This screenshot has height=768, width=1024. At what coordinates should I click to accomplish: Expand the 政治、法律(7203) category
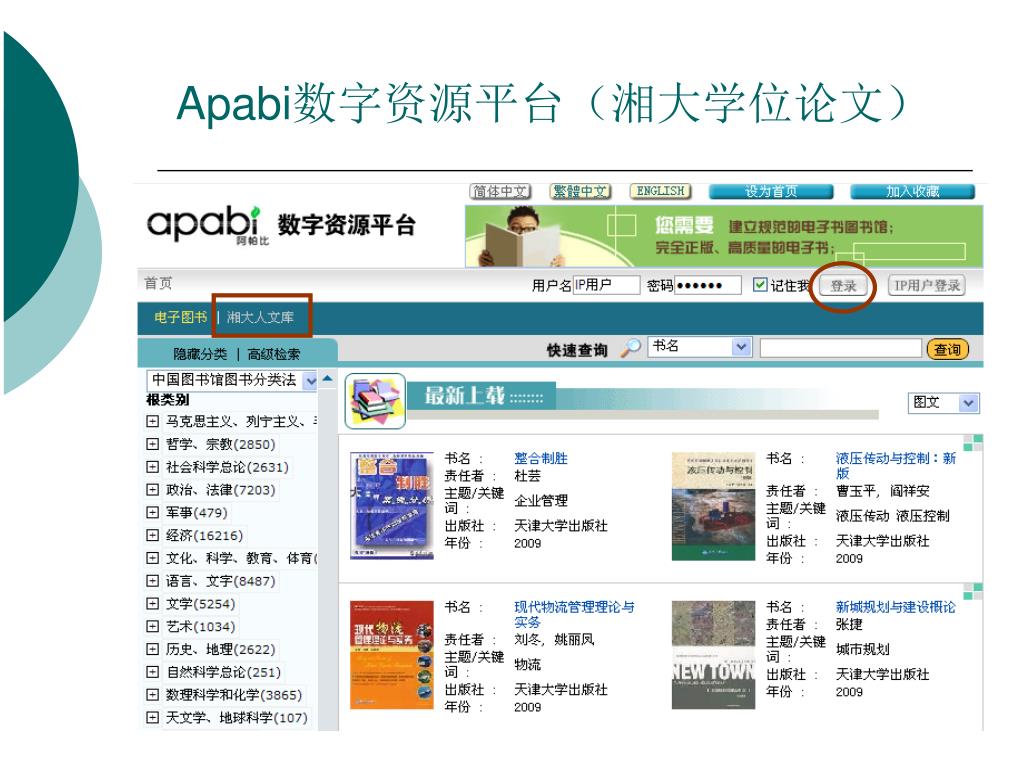(152, 490)
